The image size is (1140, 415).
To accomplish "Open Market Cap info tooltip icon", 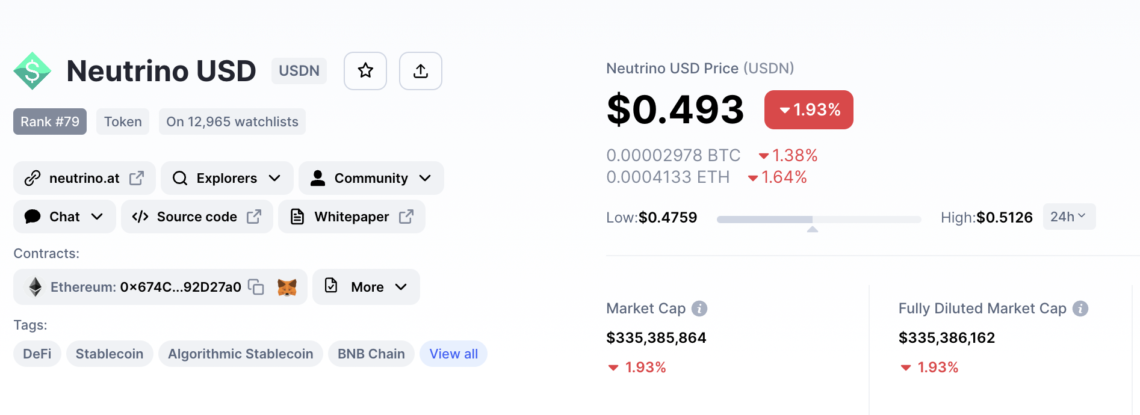I will tap(699, 309).
